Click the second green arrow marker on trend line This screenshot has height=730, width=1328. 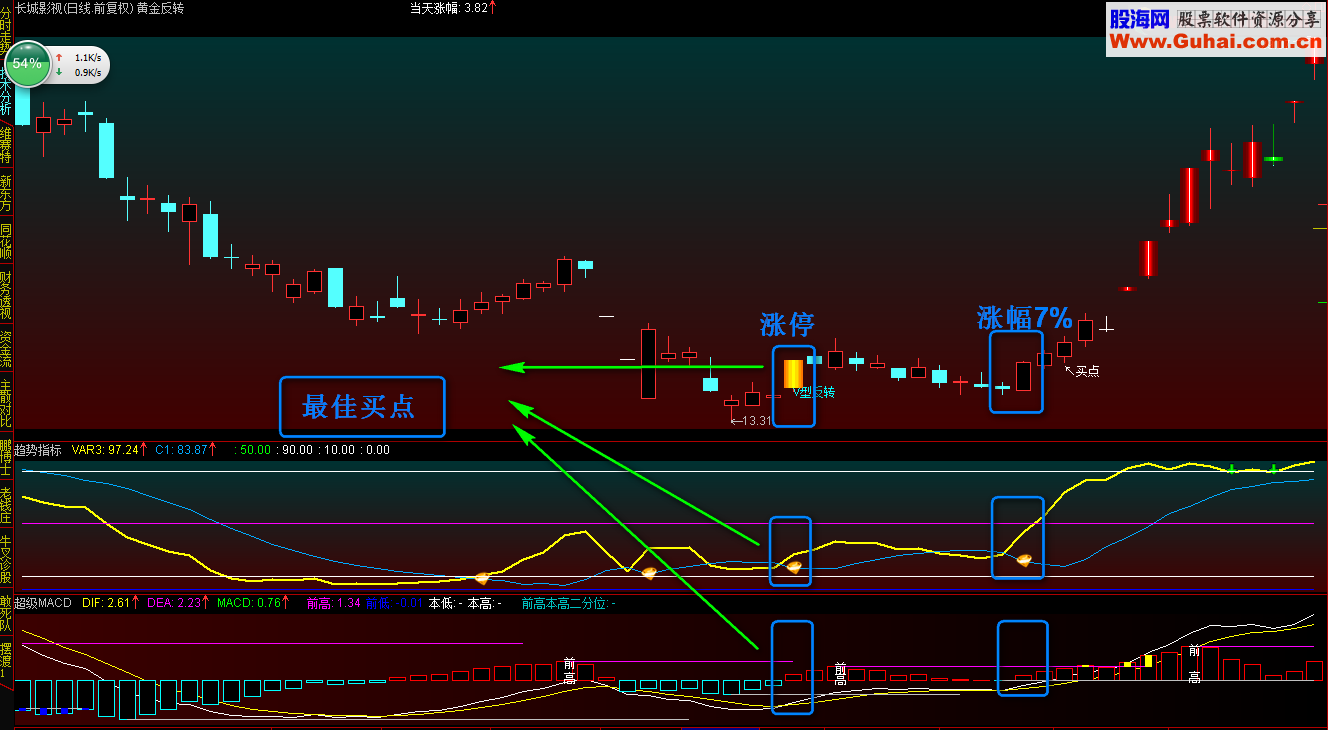tap(1274, 468)
